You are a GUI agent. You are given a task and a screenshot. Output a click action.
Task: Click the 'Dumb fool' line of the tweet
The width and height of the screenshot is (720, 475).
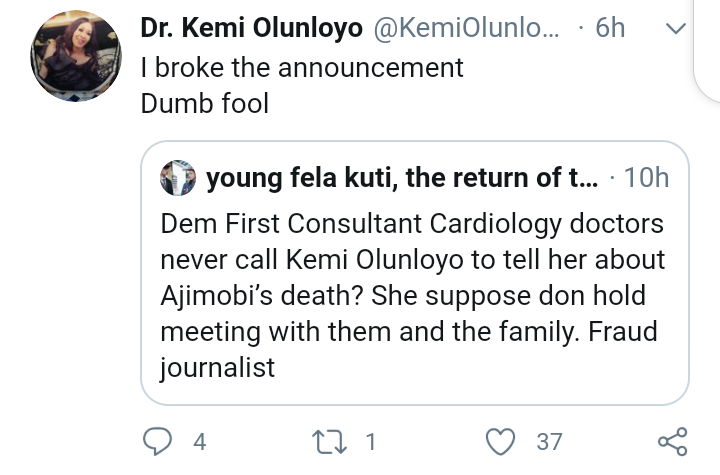click(205, 103)
